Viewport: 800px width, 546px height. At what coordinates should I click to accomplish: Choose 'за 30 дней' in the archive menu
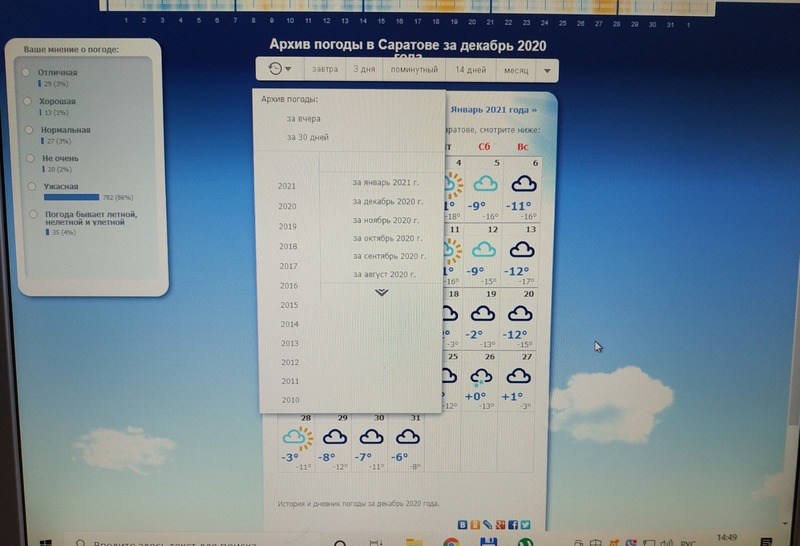(x=307, y=137)
